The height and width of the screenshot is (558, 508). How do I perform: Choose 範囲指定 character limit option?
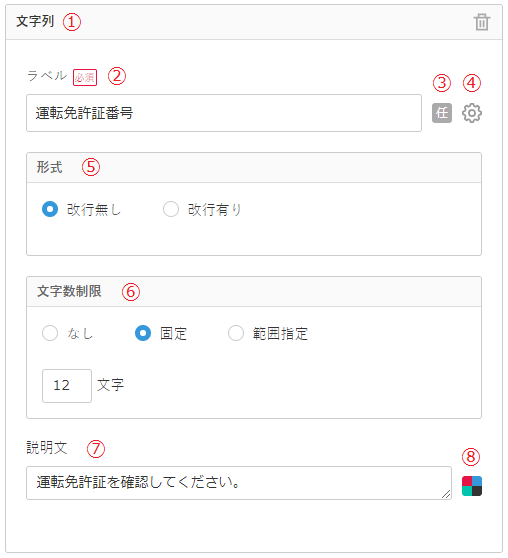236,333
